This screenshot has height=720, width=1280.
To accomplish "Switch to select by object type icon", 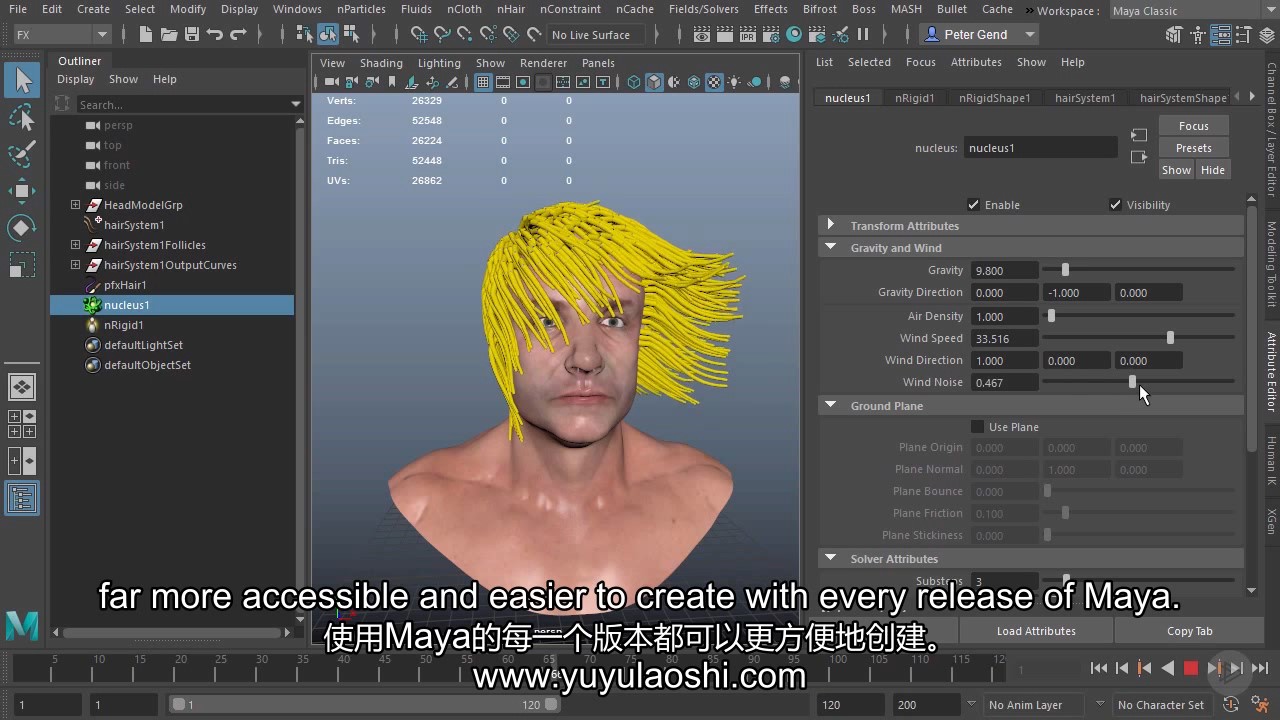I will click(328, 34).
